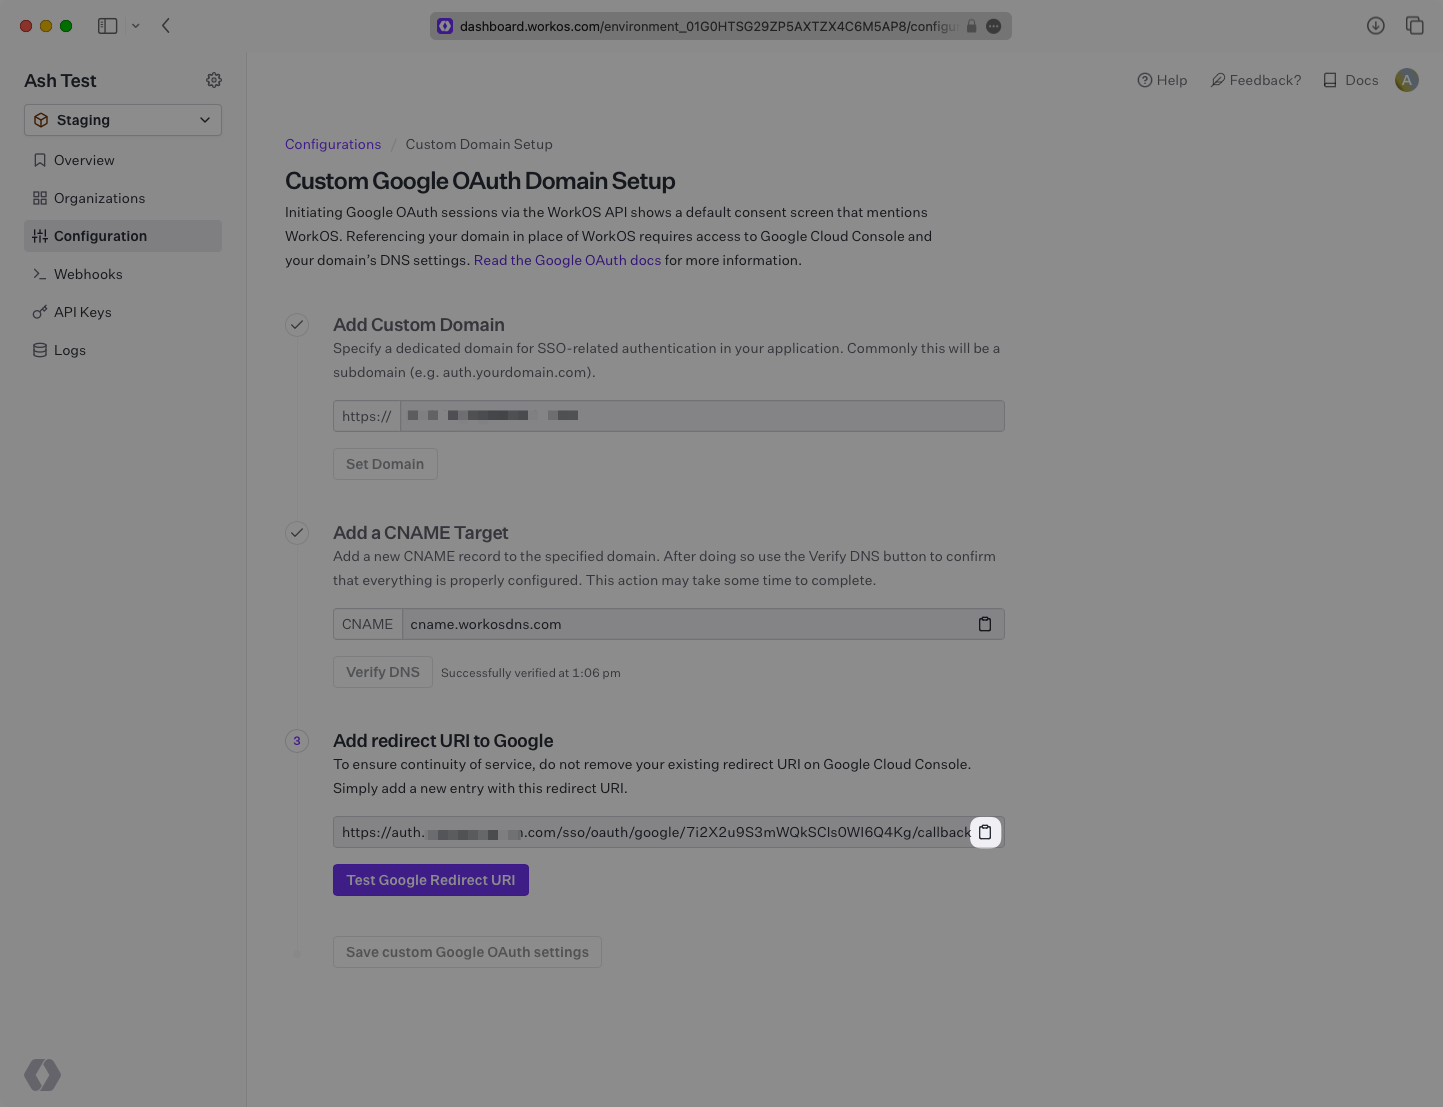1443x1107 pixels.
Task: Expand the Staging environment dropdown
Action: point(123,120)
